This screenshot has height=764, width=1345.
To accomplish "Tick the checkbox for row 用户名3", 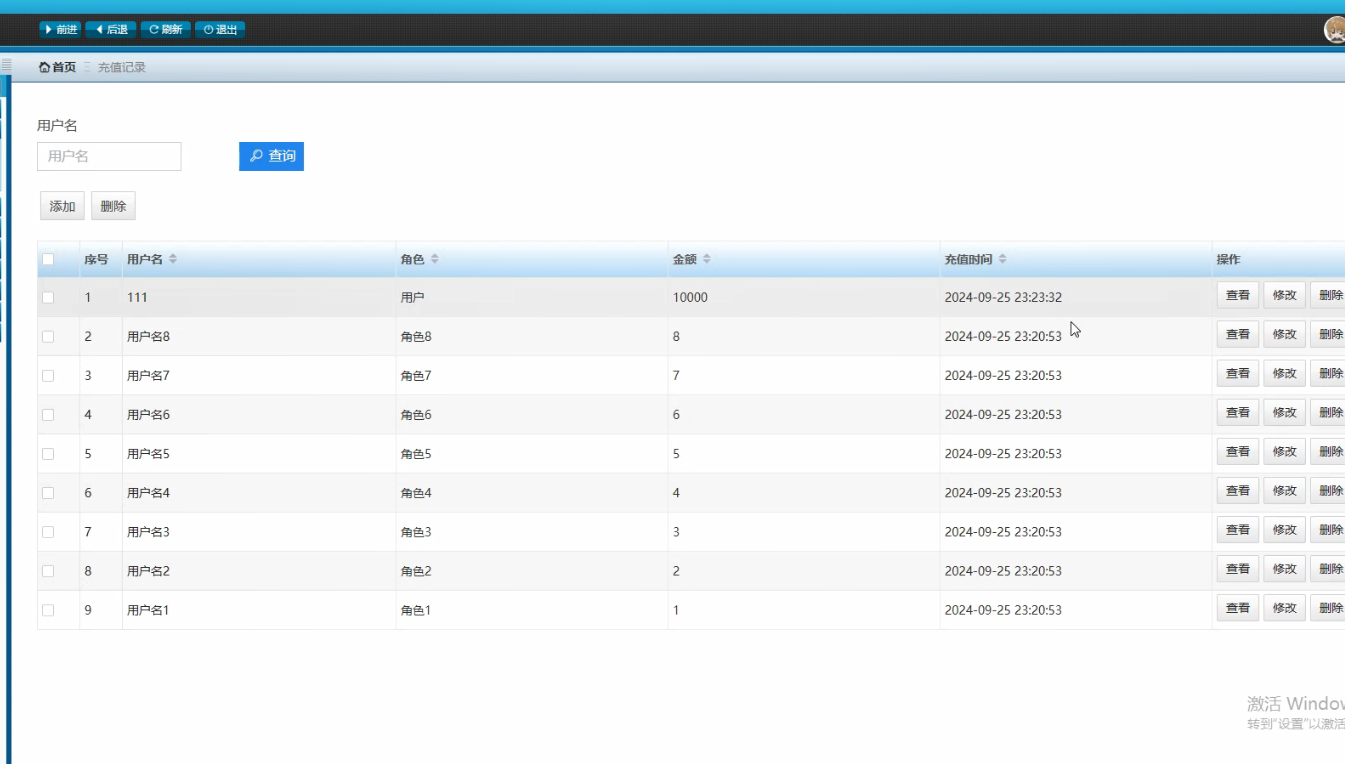I will pos(48,531).
